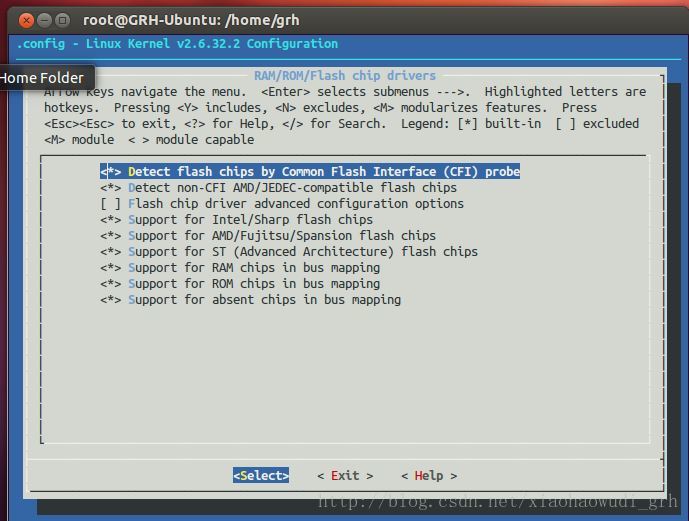
Task: Toggle Support for AMD/Fujitsu/Spansion flash chips
Action: (x=268, y=235)
